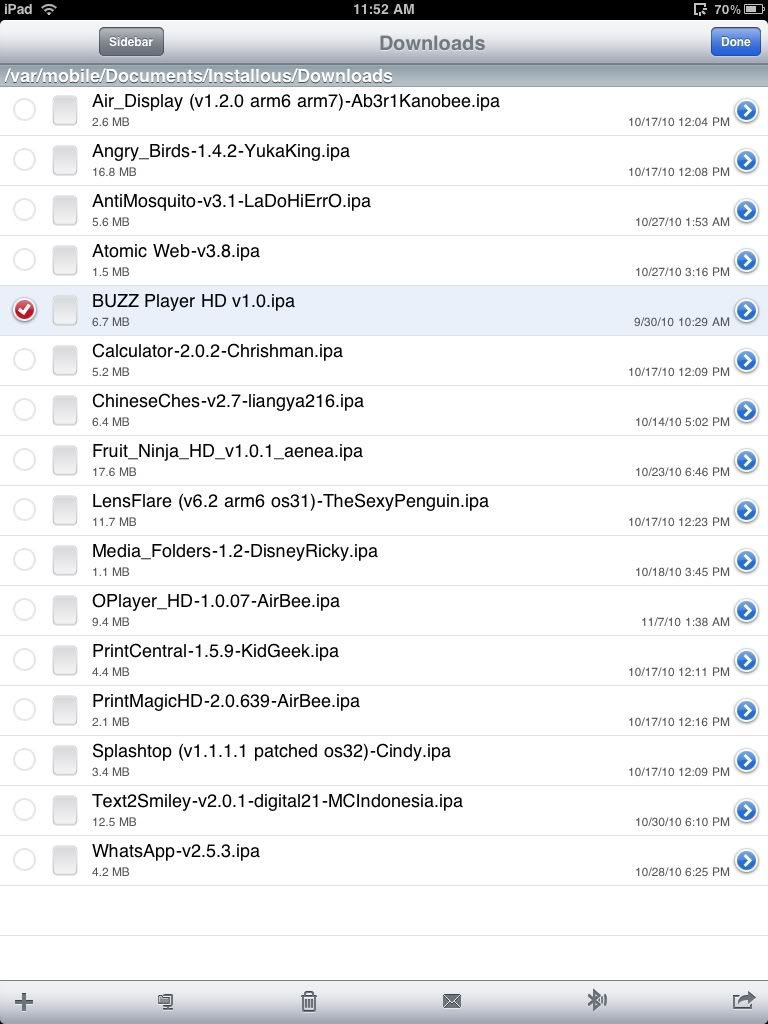Viewport: 768px width, 1024px height.
Task: Tap the envelope email icon
Action: (x=451, y=1001)
